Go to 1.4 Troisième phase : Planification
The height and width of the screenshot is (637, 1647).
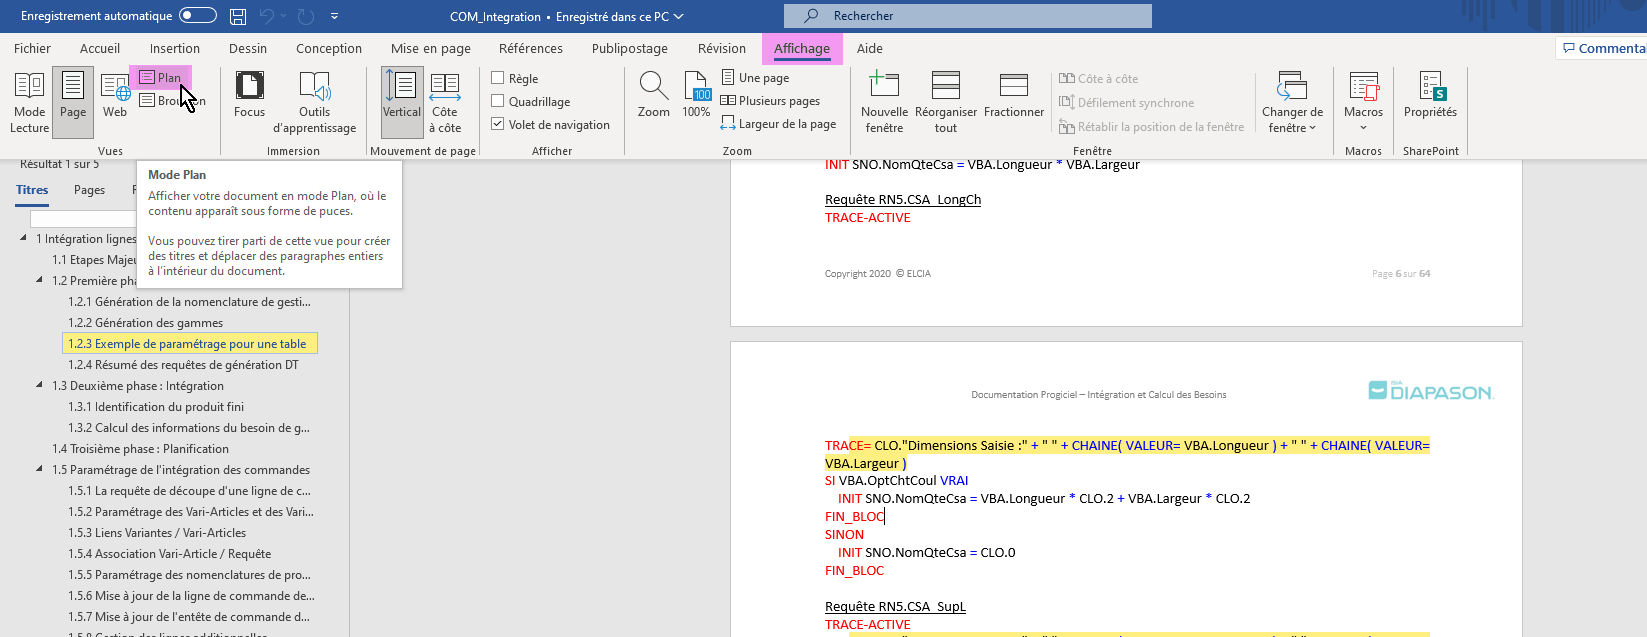[x=140, y=448]
